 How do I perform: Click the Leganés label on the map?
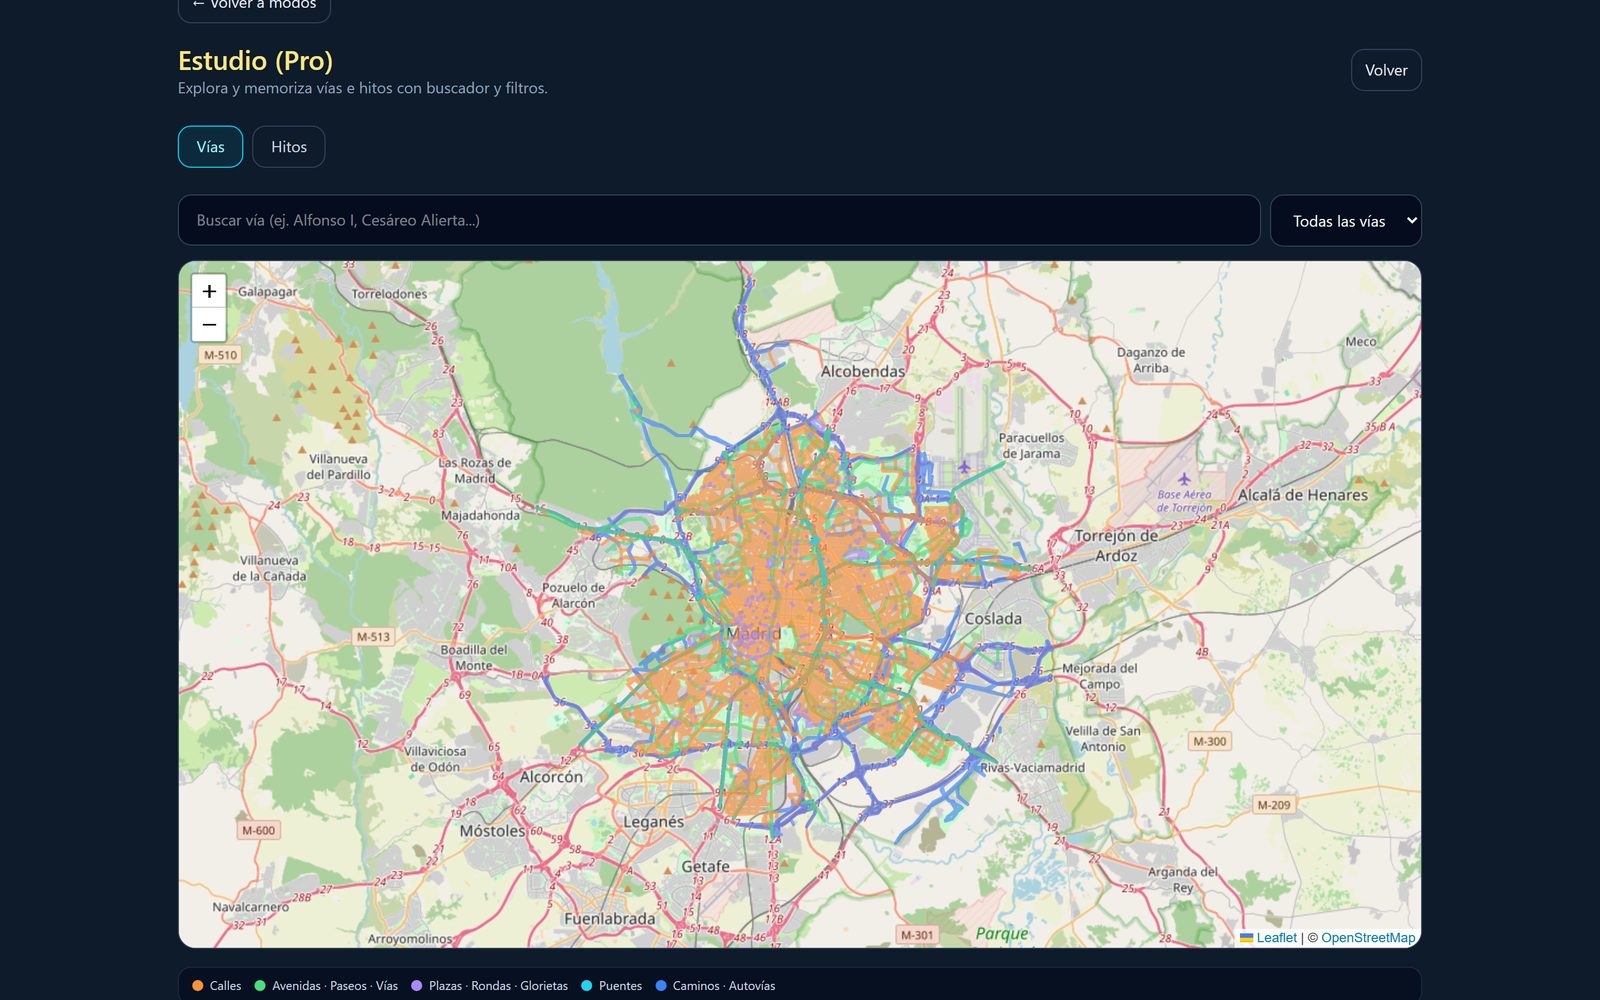click(x=654, y=822)
